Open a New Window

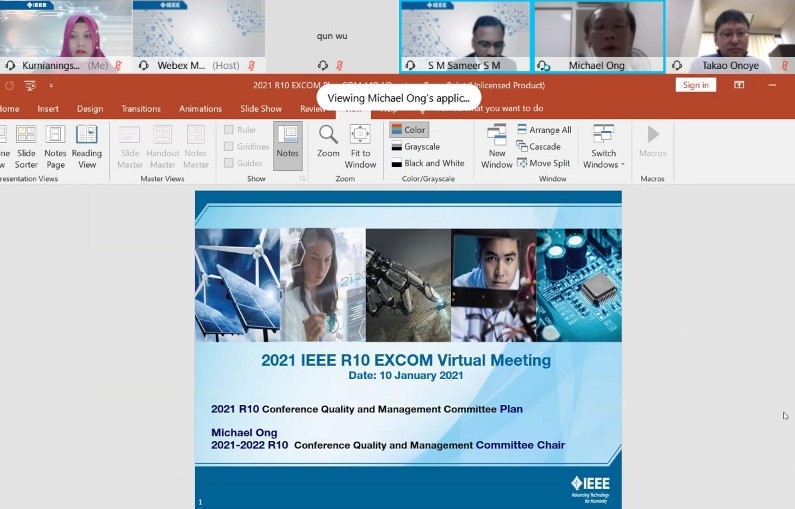(497, 147)
